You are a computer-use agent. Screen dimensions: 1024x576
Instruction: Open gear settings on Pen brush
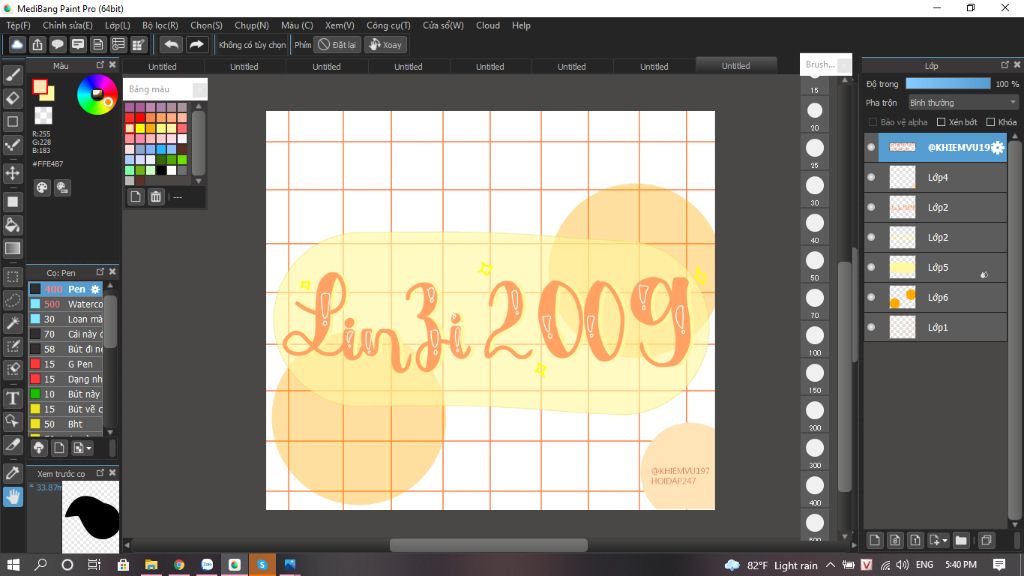(x=95, y=289)
